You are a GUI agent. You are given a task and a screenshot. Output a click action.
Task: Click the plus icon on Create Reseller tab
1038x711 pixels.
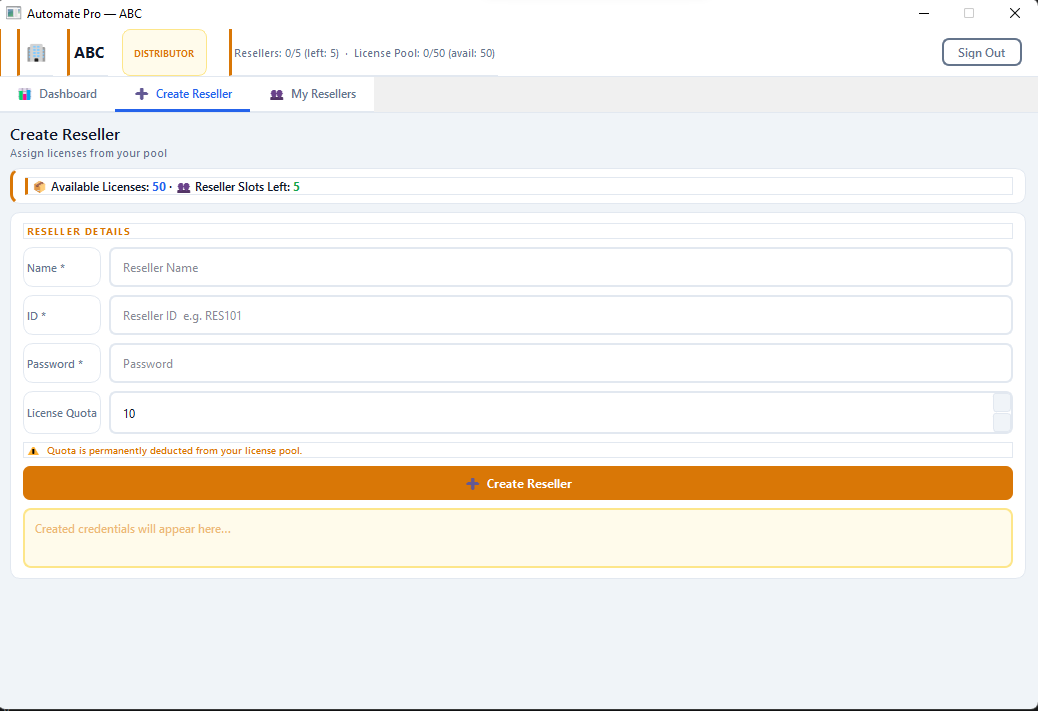141,94
